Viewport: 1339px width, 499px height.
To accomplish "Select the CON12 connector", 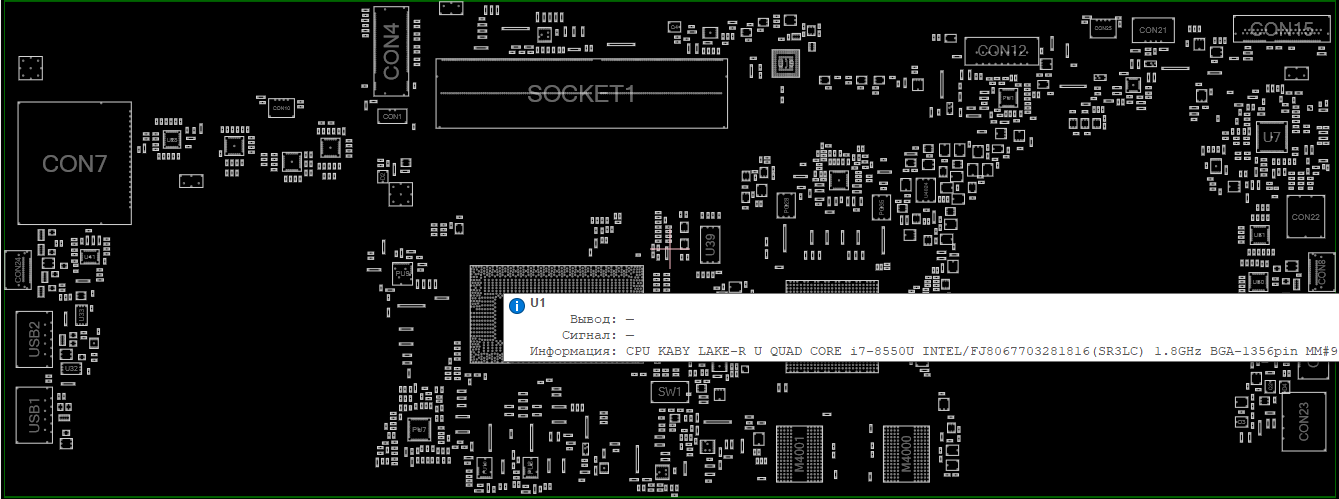I will pos(1002,50).
